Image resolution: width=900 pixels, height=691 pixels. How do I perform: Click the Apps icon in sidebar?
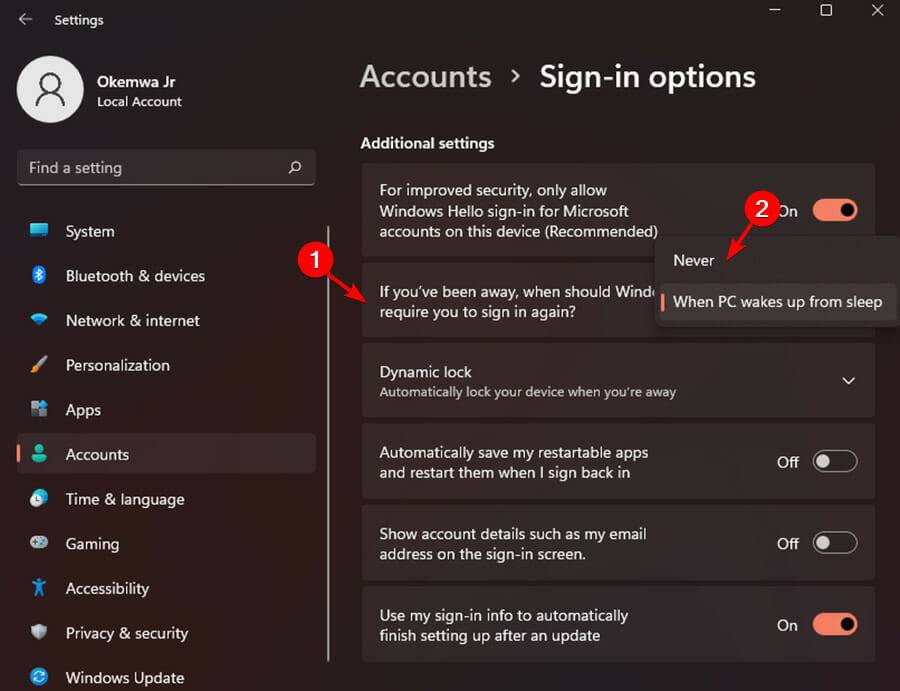coord(39,410)
